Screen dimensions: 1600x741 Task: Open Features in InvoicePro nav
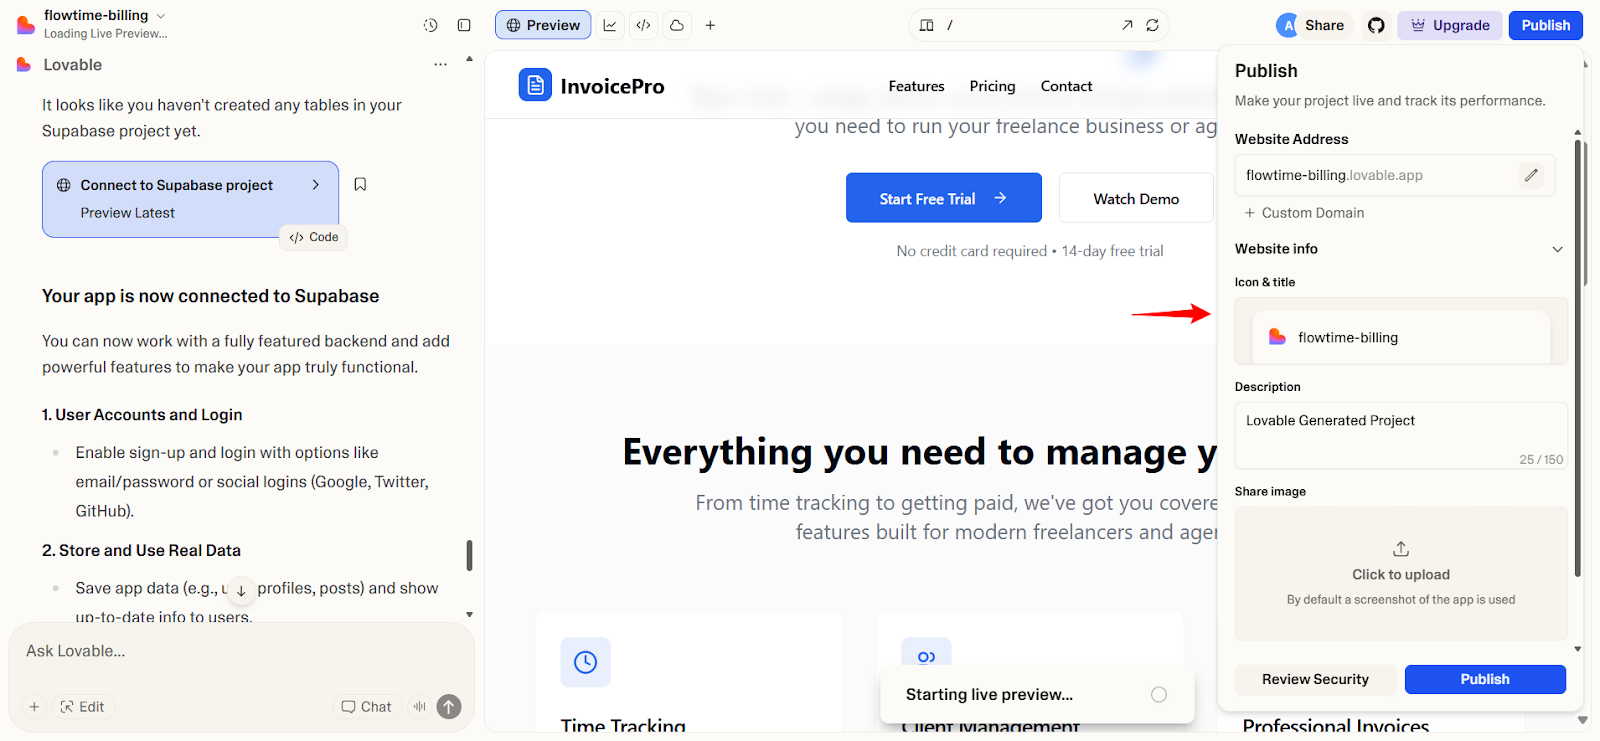point(916,86)
